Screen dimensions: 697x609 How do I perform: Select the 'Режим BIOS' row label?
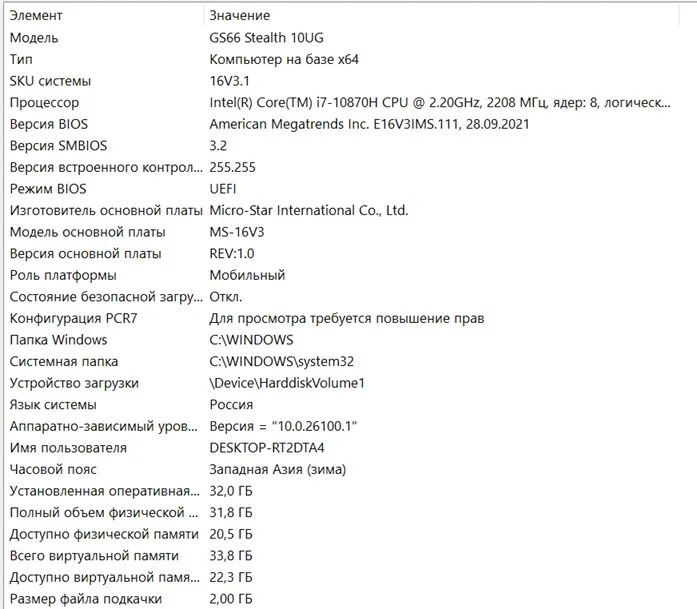pyautogui.click(x=48, y=189)
